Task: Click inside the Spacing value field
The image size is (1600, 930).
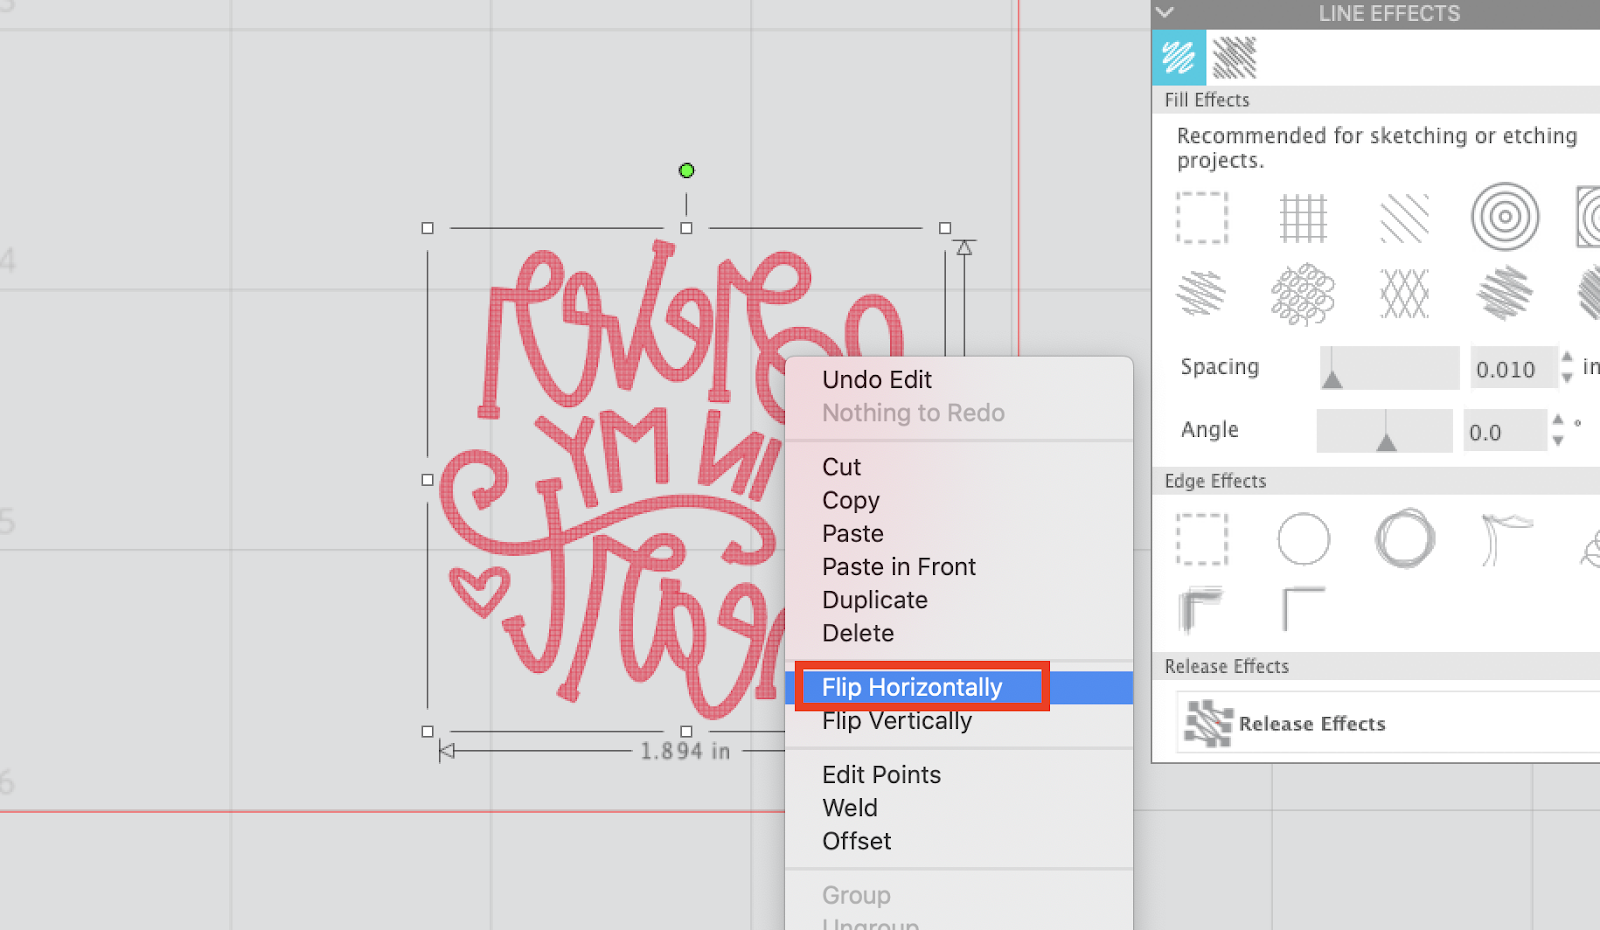Action: pyautogui.click(x=1512, y=367)
